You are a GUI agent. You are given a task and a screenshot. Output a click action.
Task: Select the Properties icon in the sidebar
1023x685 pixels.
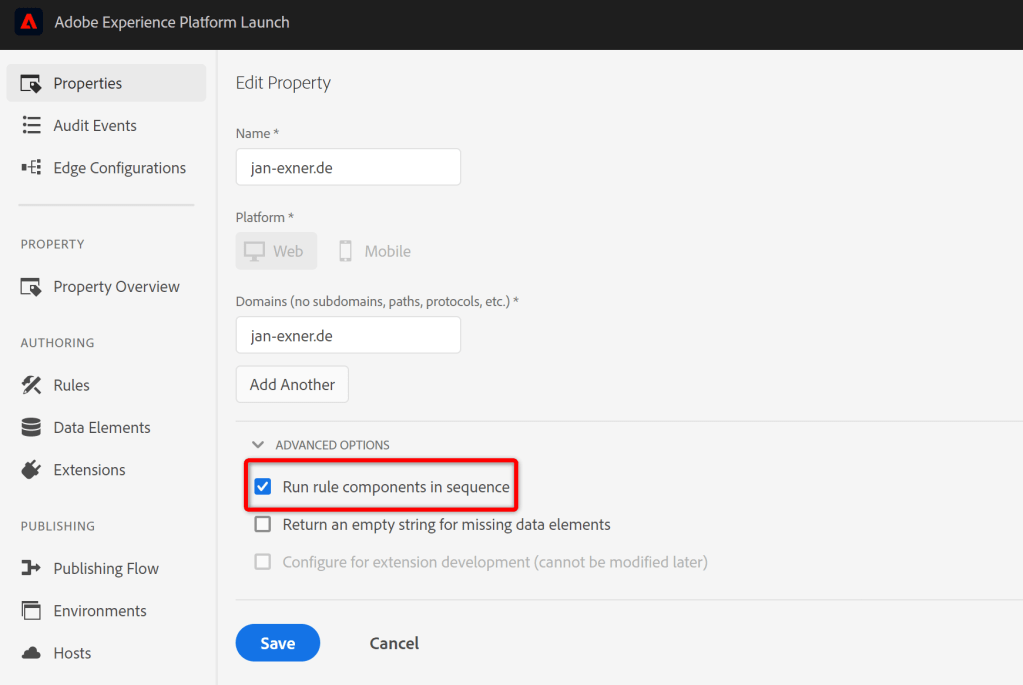tap(30, 82)
